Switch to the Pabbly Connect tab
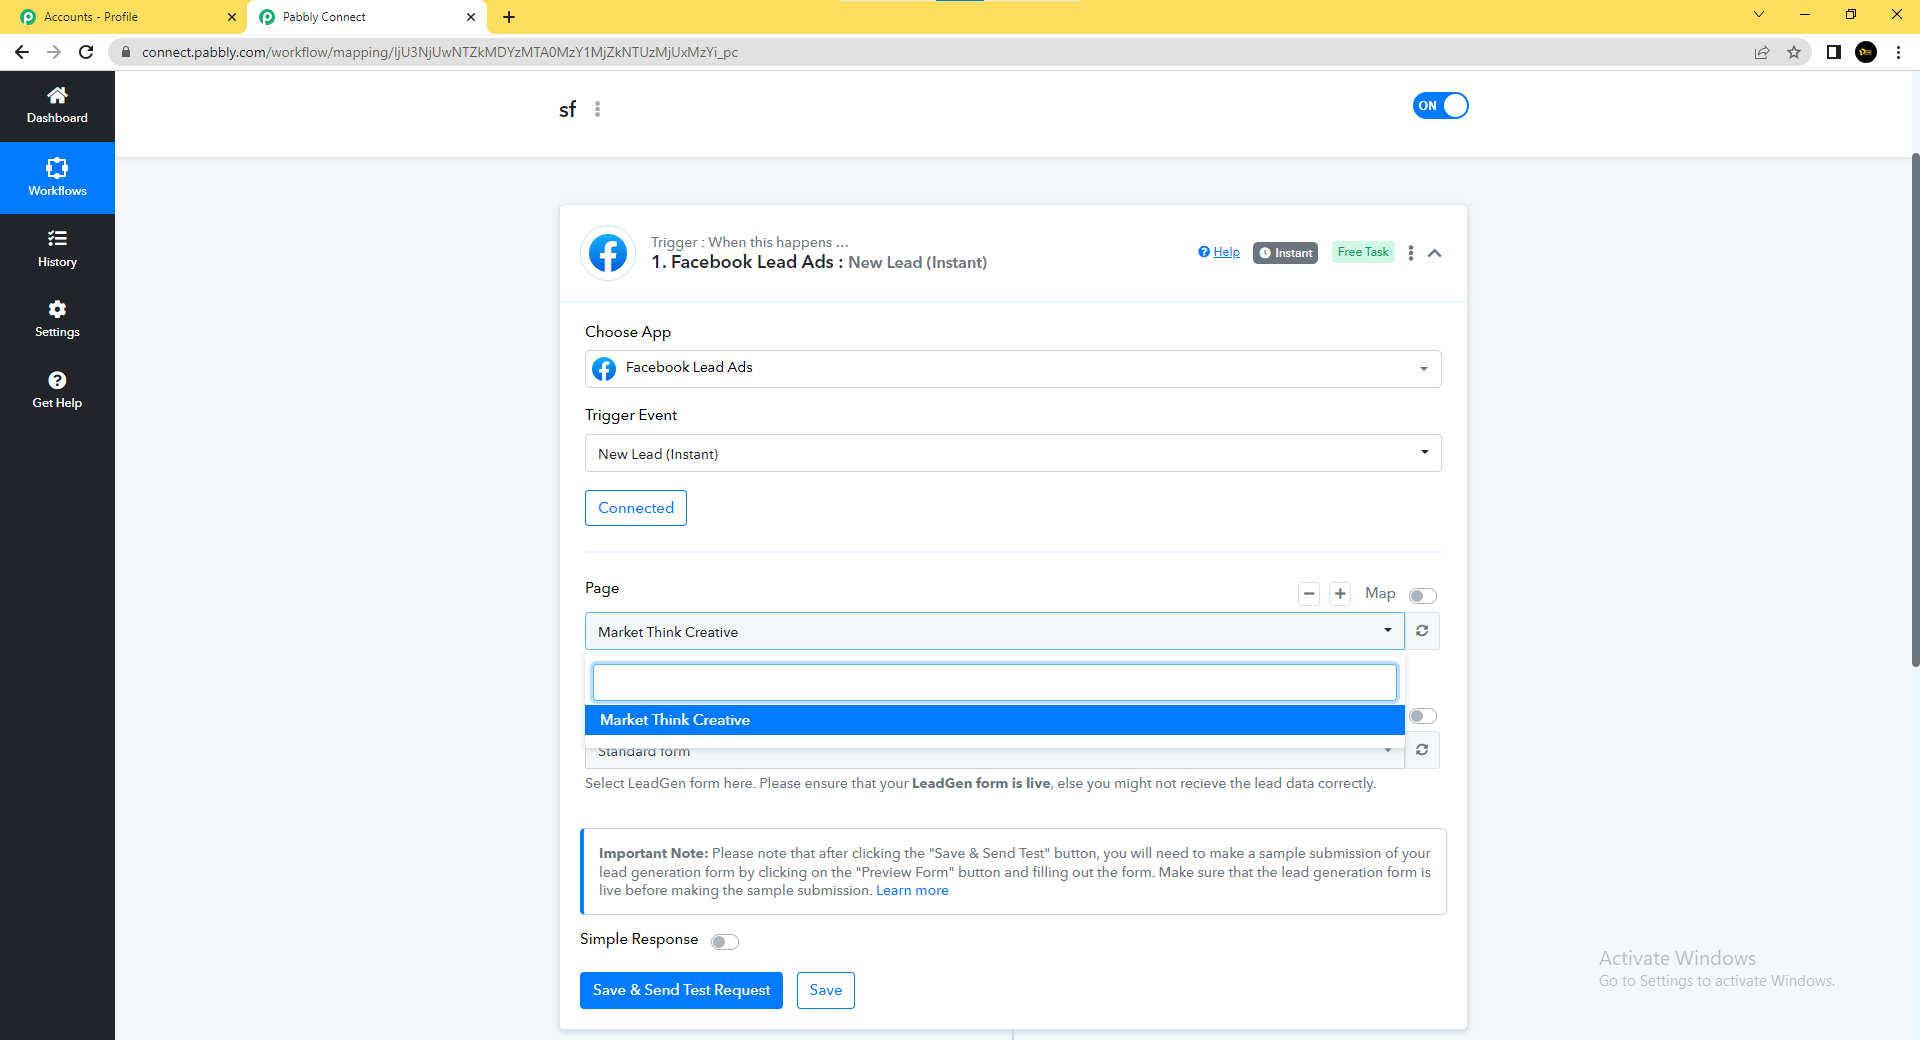Viewport: 1920px width, 1040px height. pos(366,17)
